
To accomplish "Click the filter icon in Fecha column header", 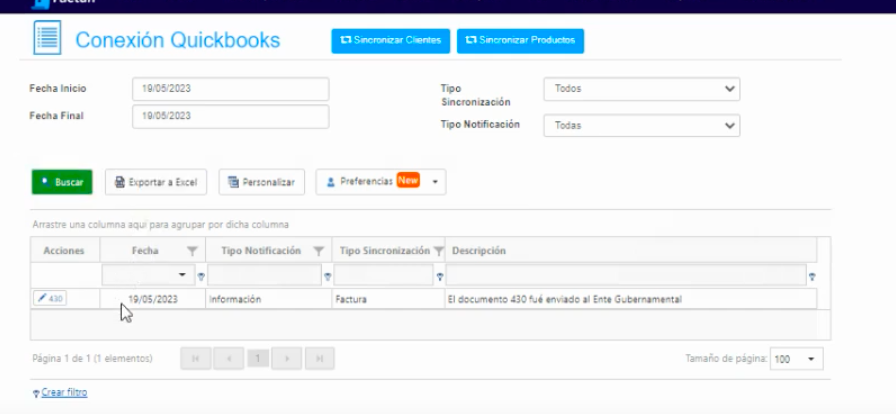I will 193,251.
